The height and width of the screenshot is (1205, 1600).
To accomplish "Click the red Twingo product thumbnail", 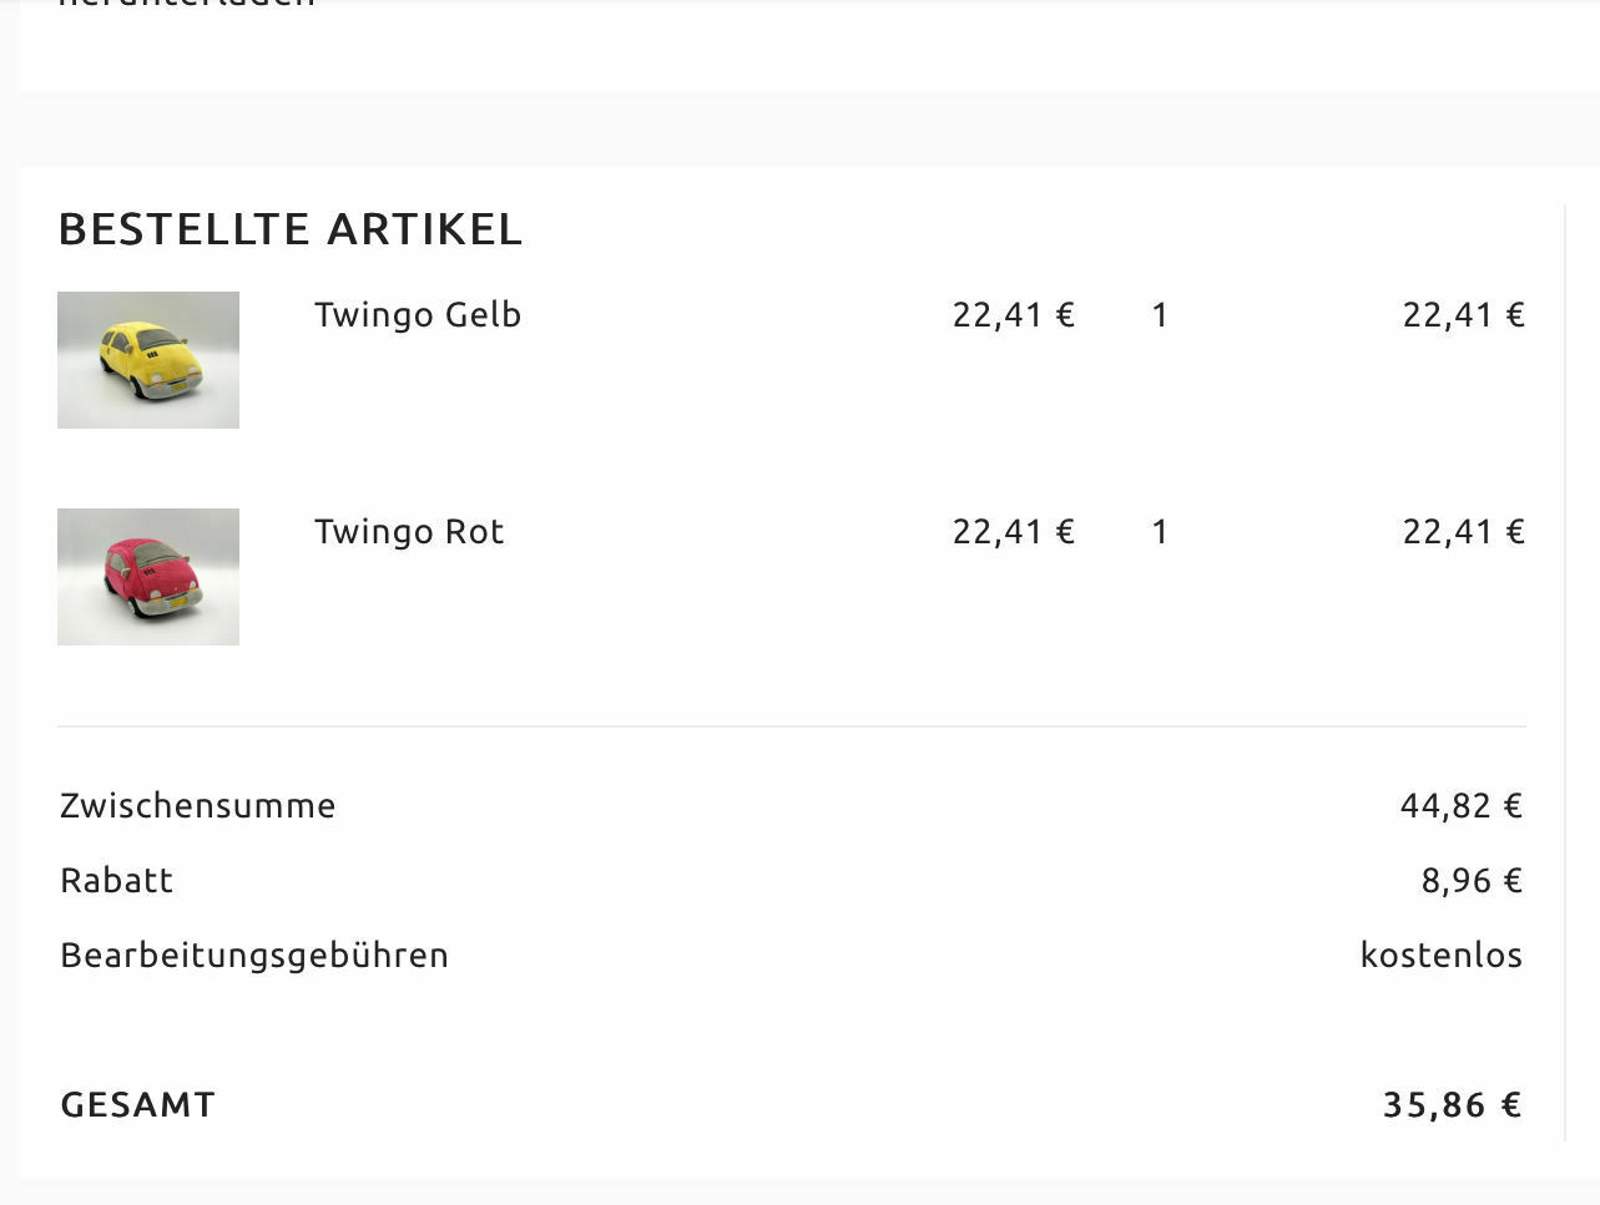I will pos(148,577).
